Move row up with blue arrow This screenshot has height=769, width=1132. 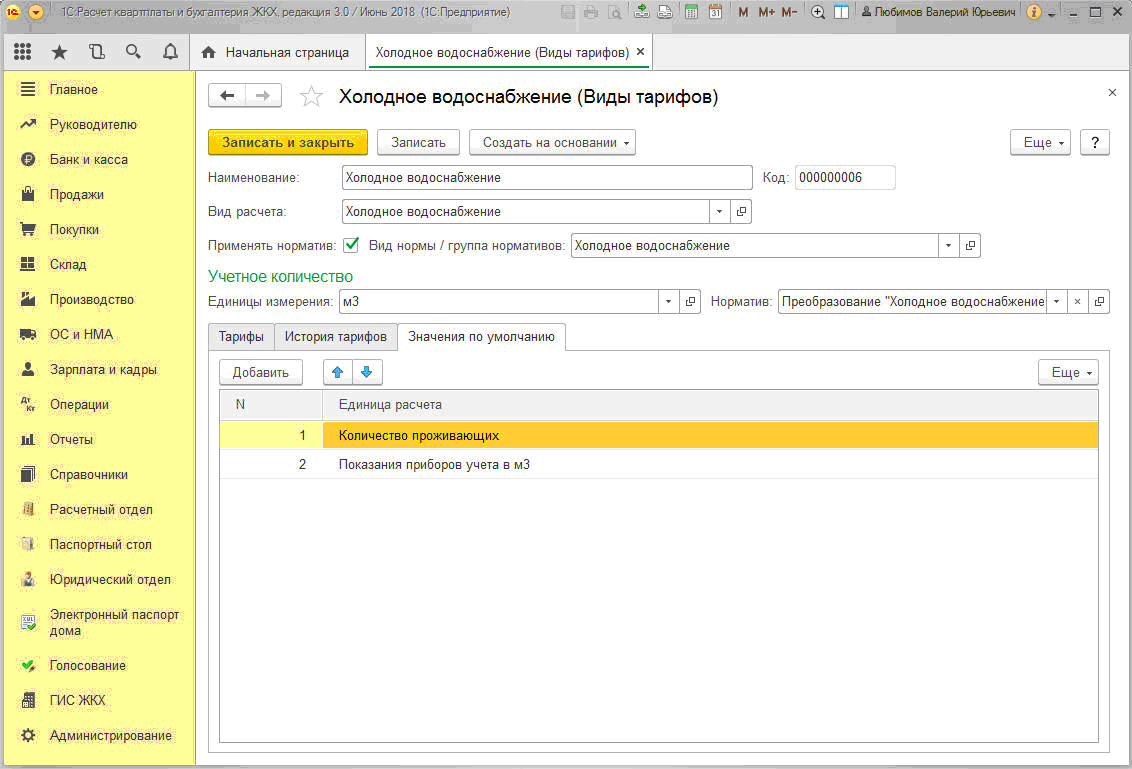coord(337,372)
